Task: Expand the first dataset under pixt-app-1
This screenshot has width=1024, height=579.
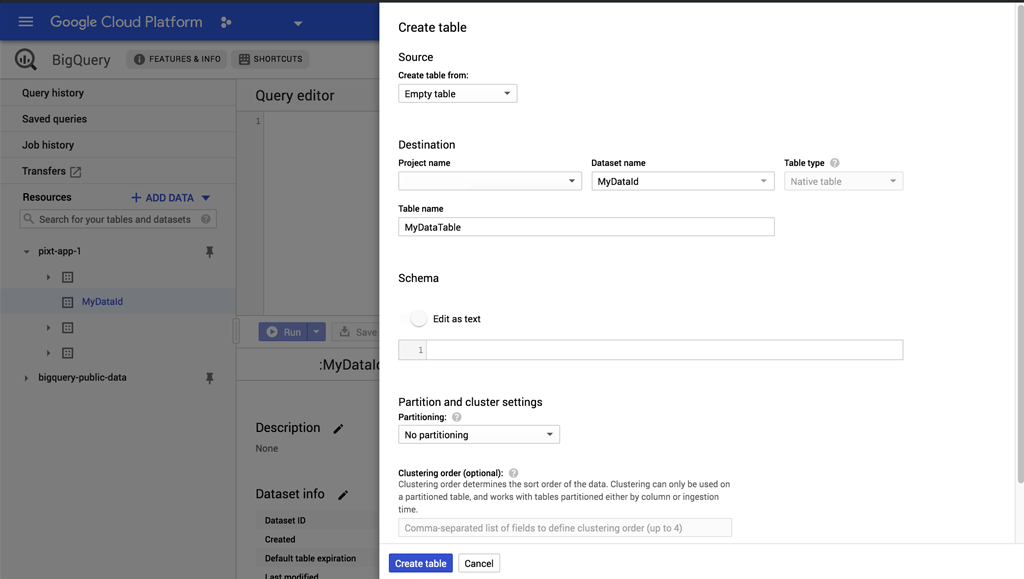Action: point(48,277)
